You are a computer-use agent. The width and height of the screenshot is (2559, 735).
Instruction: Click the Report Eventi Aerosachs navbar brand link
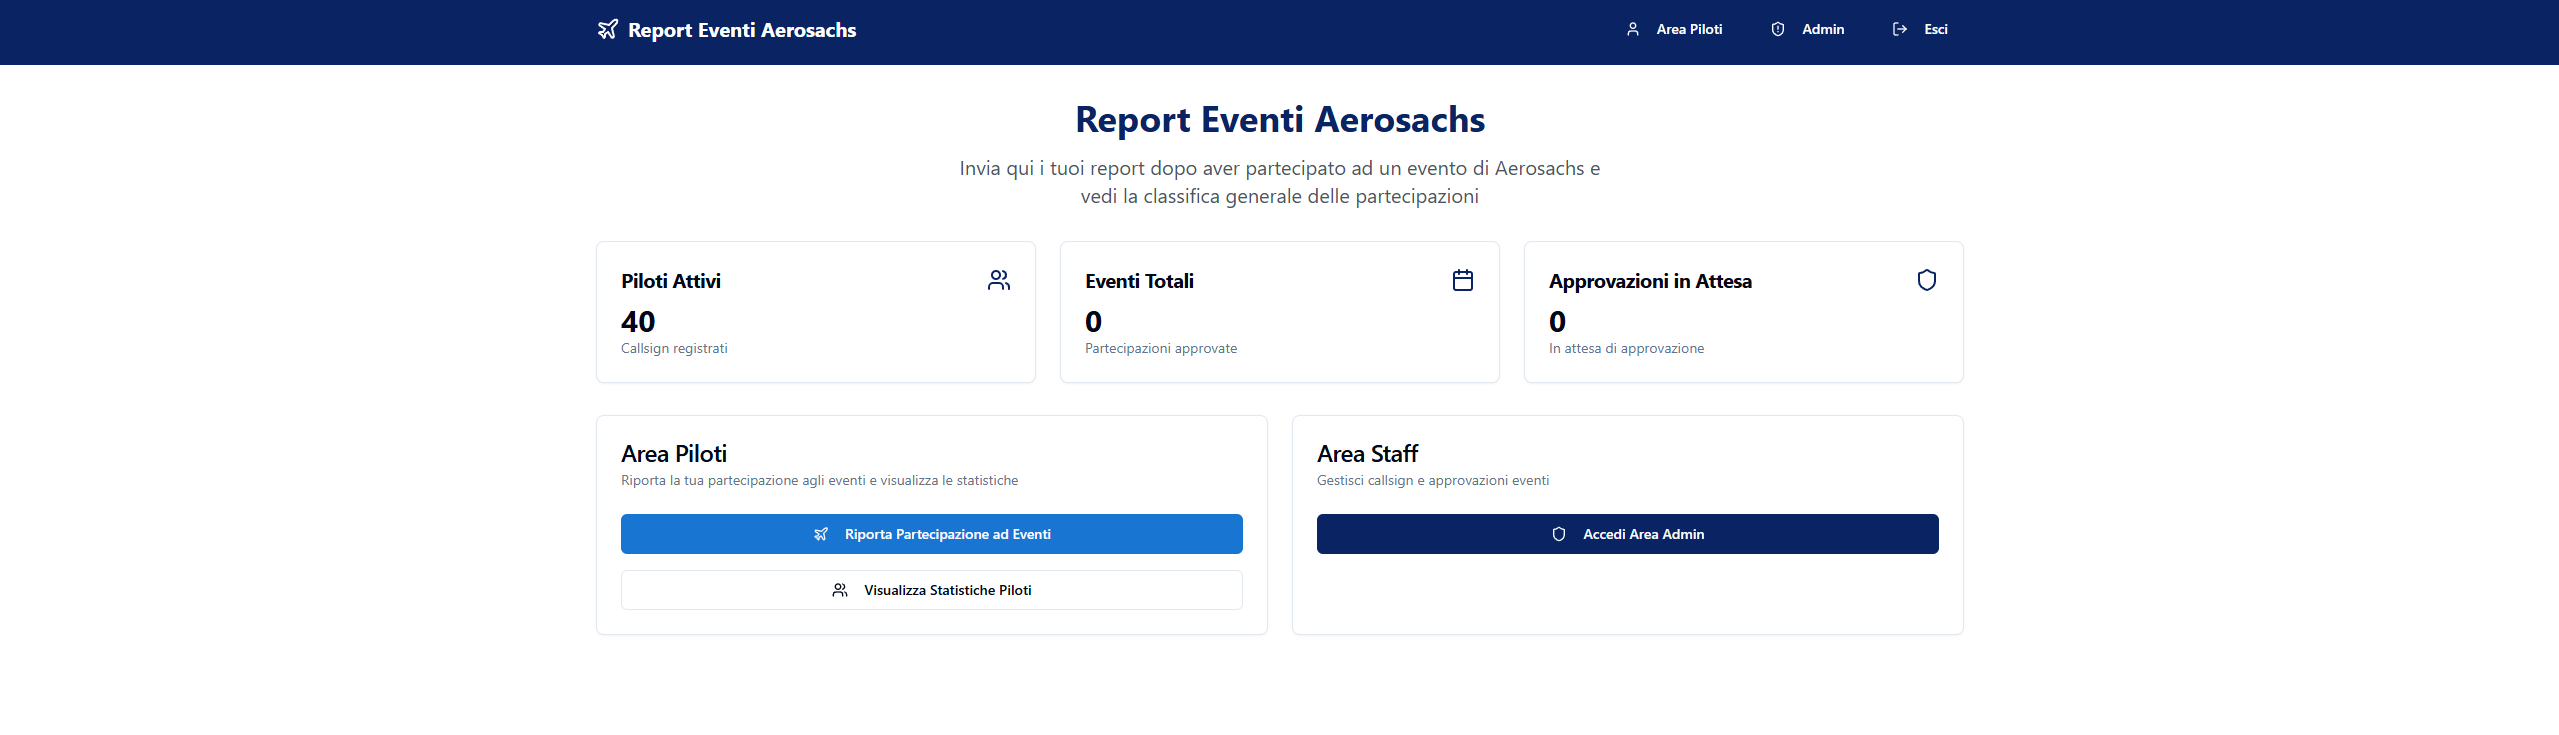coord(741,30)
